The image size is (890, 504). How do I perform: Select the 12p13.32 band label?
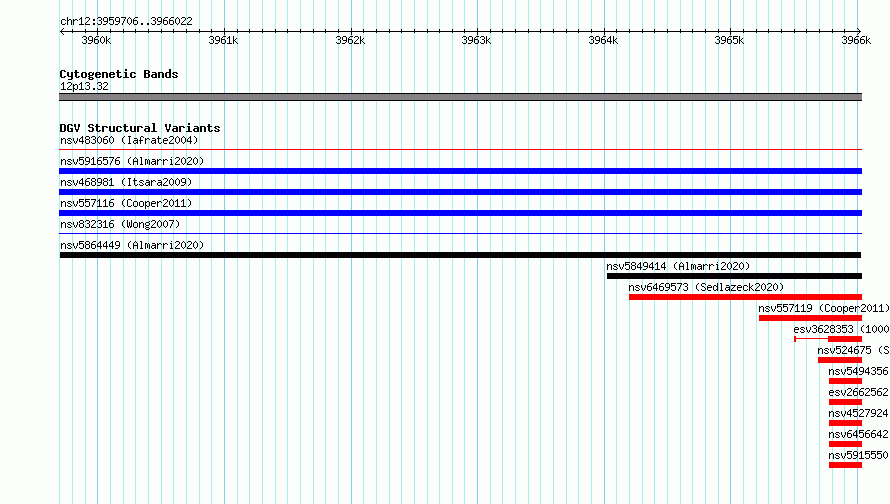[x=84, y=86]
